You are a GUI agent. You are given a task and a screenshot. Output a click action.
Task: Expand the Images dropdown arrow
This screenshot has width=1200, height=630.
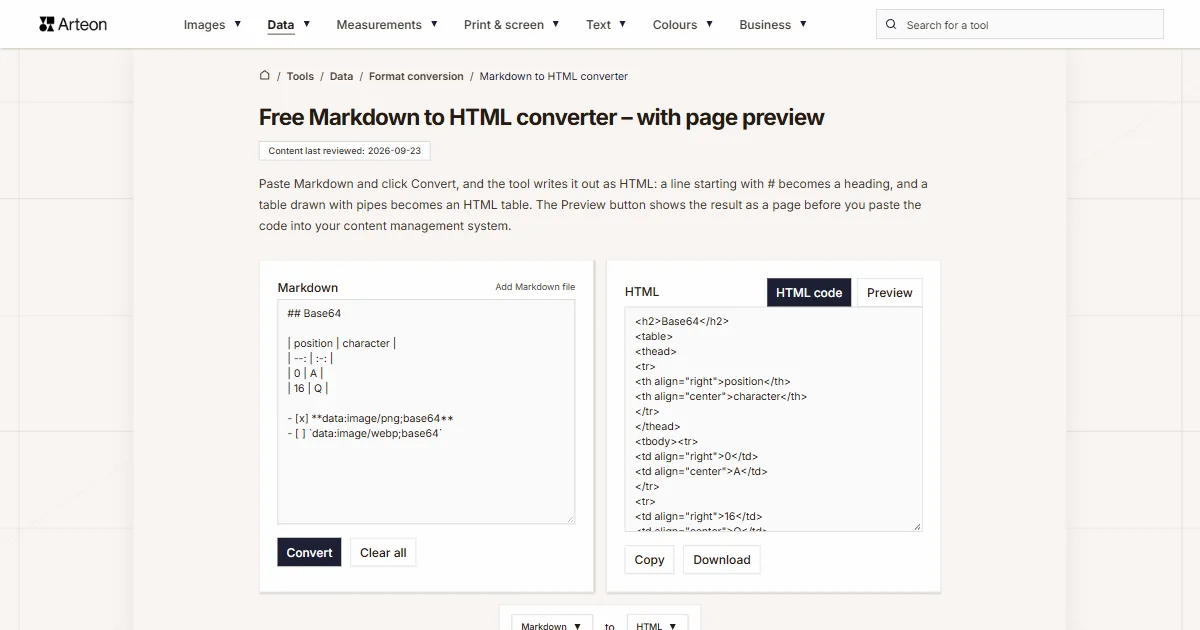coord(237,24)
